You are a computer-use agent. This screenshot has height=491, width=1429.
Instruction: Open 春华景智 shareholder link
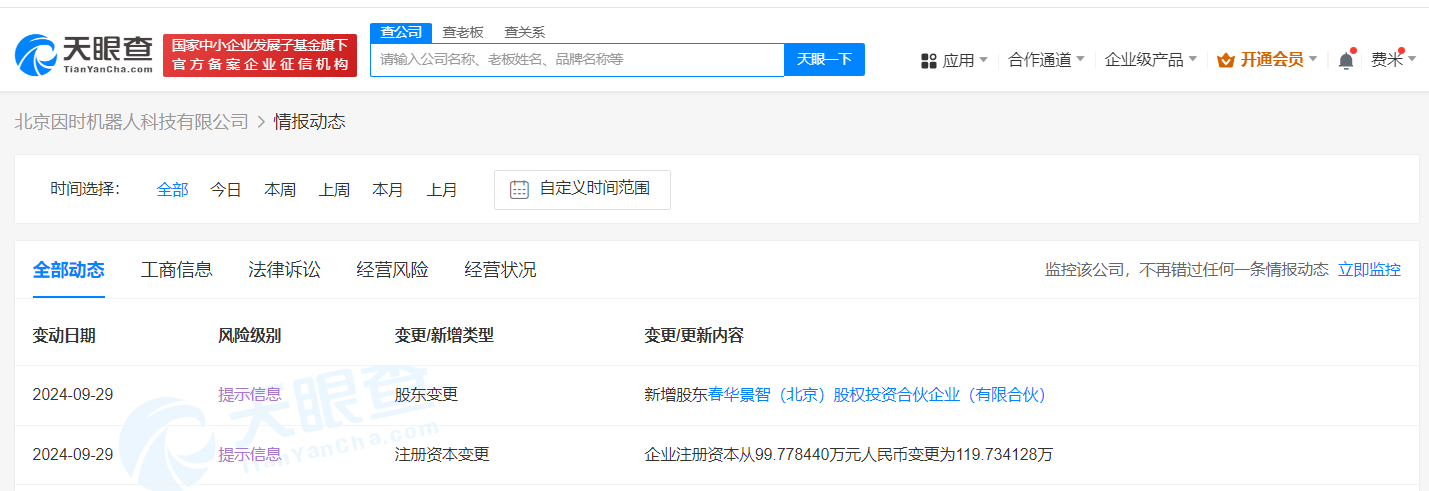[x=877, y=395]
